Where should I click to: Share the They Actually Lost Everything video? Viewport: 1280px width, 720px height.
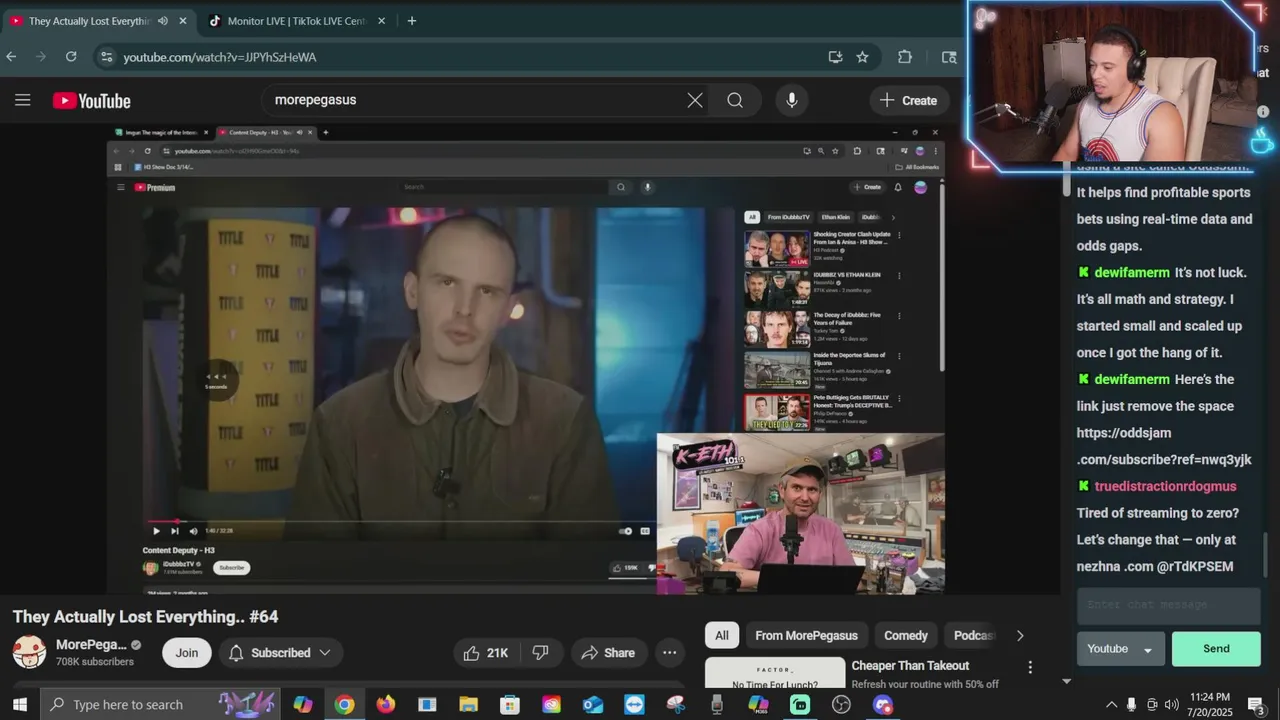[x=608, y=653]
